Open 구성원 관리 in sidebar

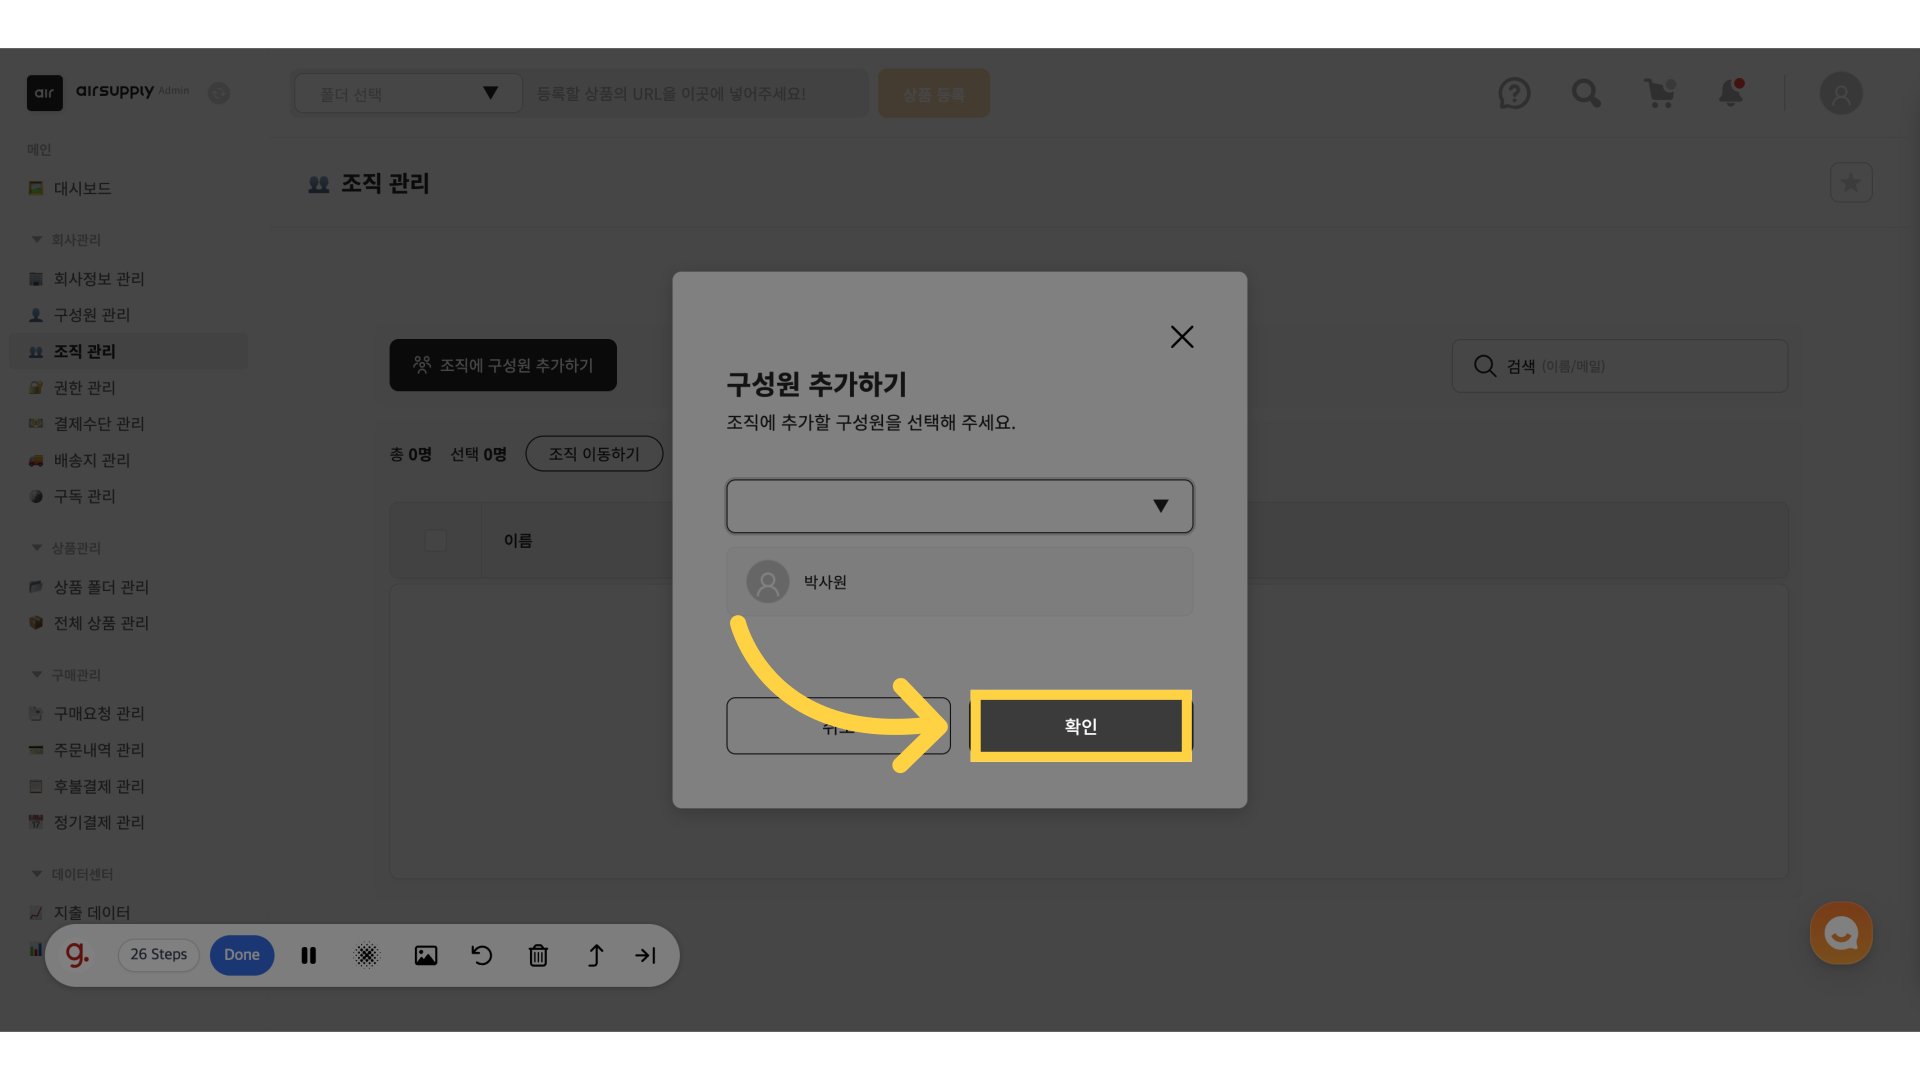tap(92, 315)
